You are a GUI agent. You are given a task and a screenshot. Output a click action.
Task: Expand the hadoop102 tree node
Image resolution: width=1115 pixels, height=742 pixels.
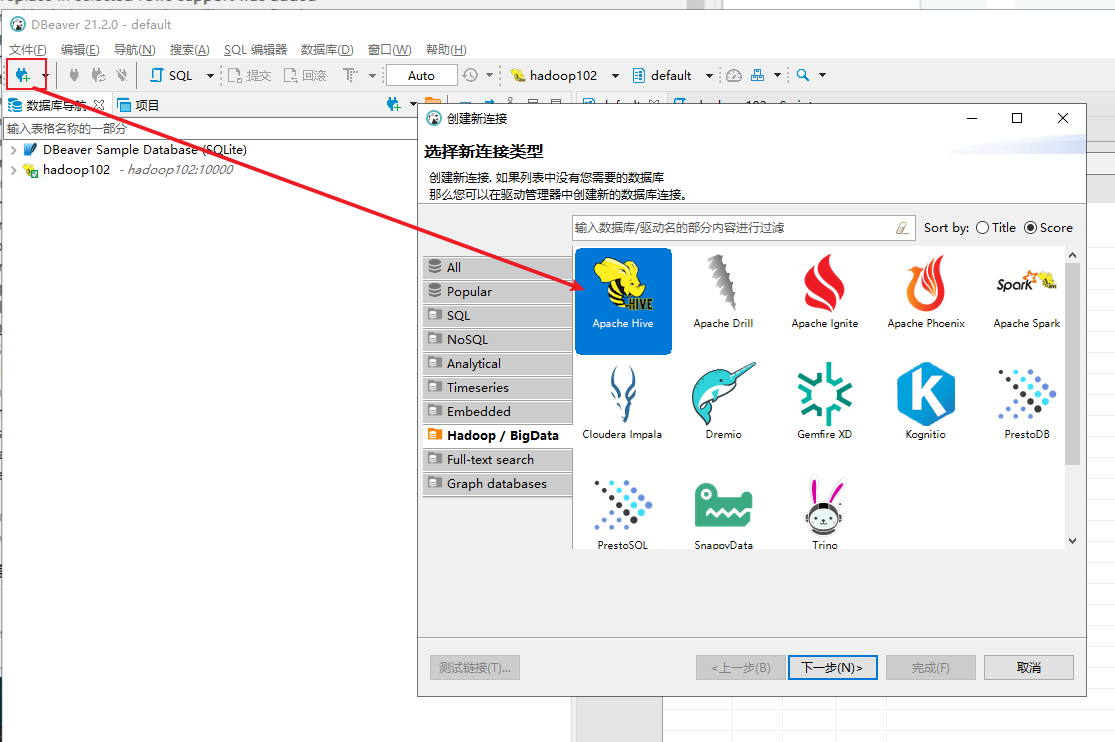point(14,170)
